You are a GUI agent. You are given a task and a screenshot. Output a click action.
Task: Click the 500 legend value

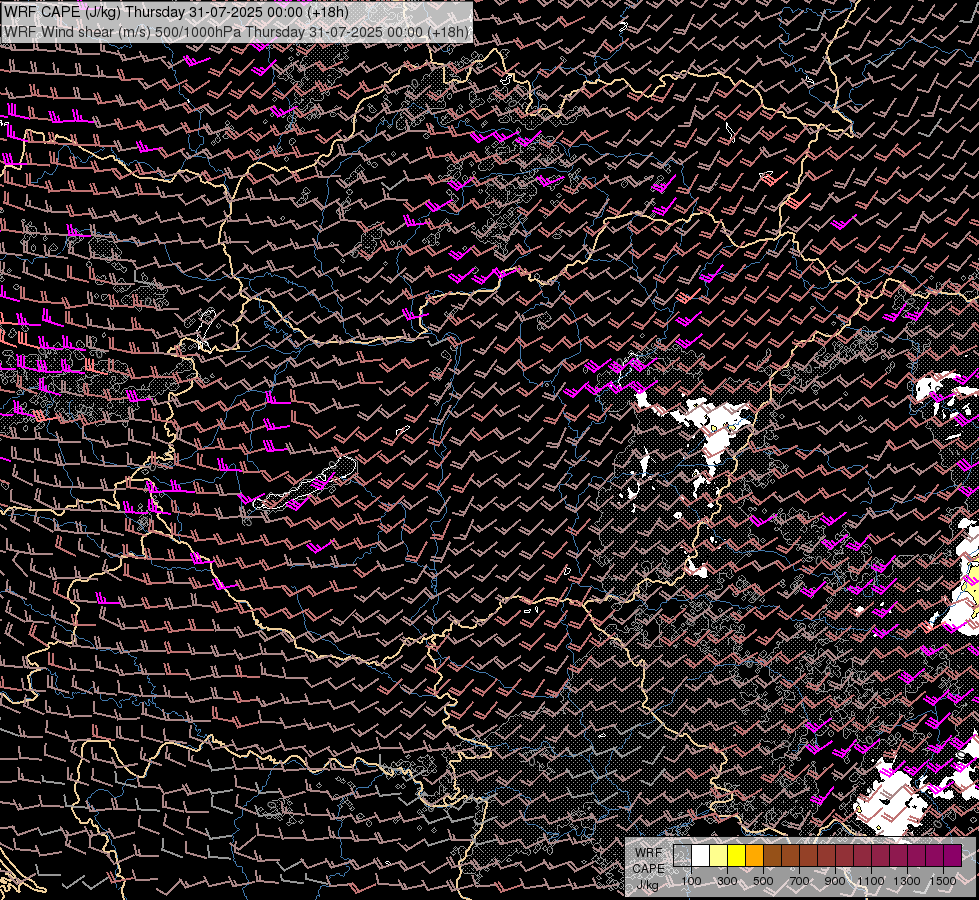(x=763, y=881)
